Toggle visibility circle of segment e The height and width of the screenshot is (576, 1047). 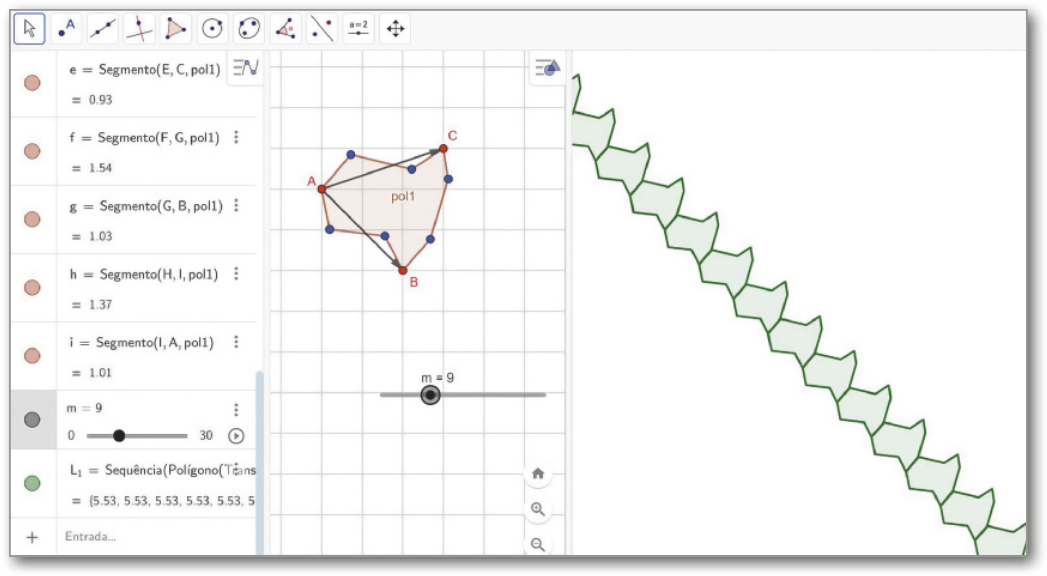[x=32, y=83]
